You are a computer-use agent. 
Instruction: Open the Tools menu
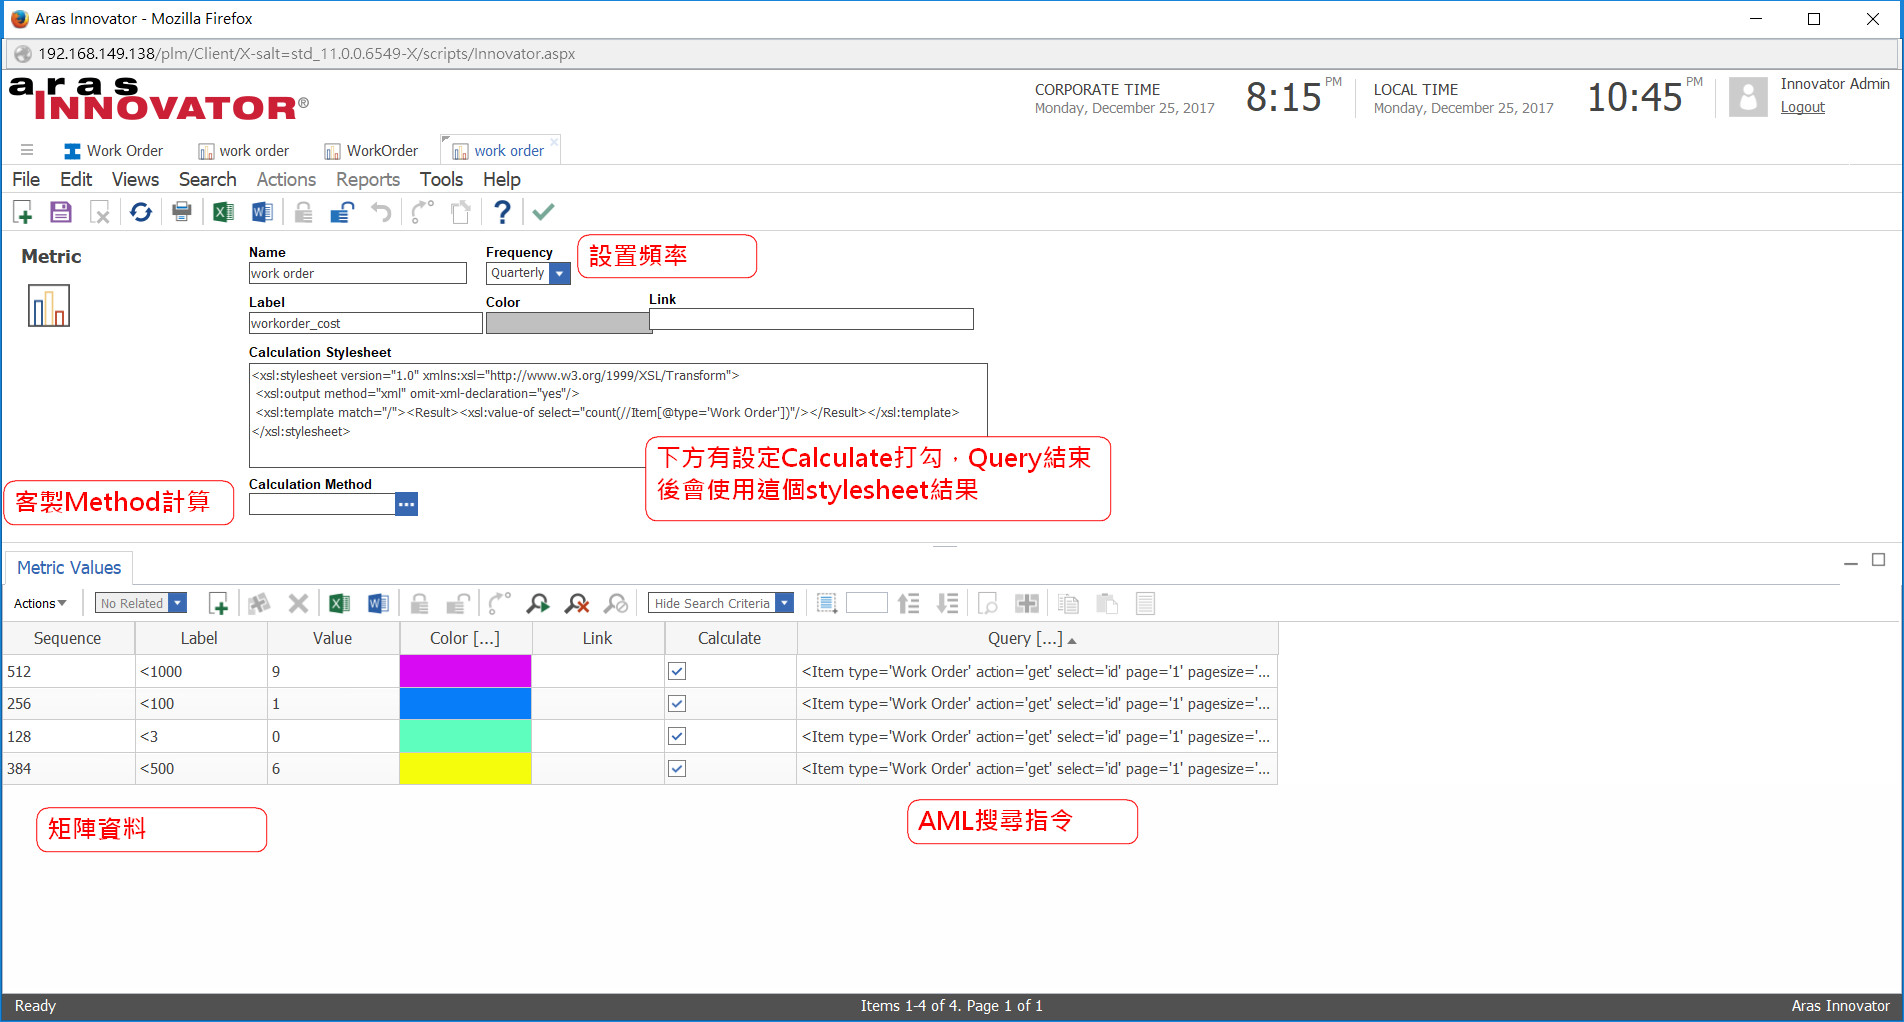(441, 179)
